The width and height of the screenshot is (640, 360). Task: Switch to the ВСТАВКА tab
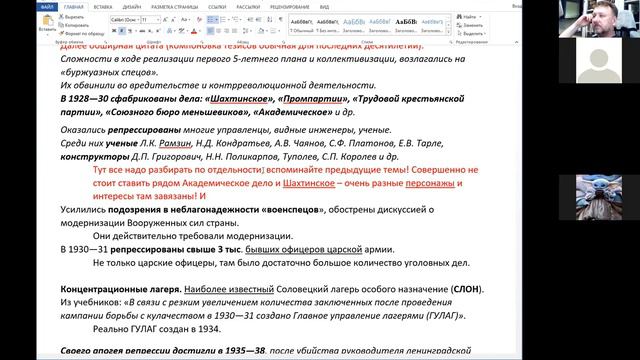point(103,7)
